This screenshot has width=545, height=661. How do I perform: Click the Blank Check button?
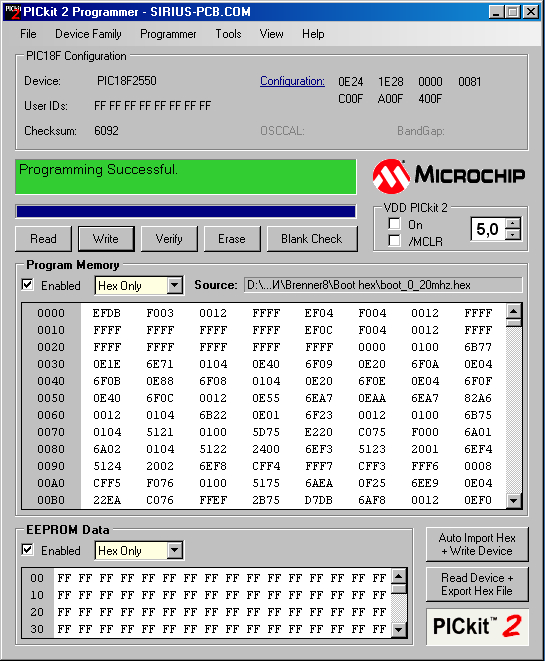(312, 239)
